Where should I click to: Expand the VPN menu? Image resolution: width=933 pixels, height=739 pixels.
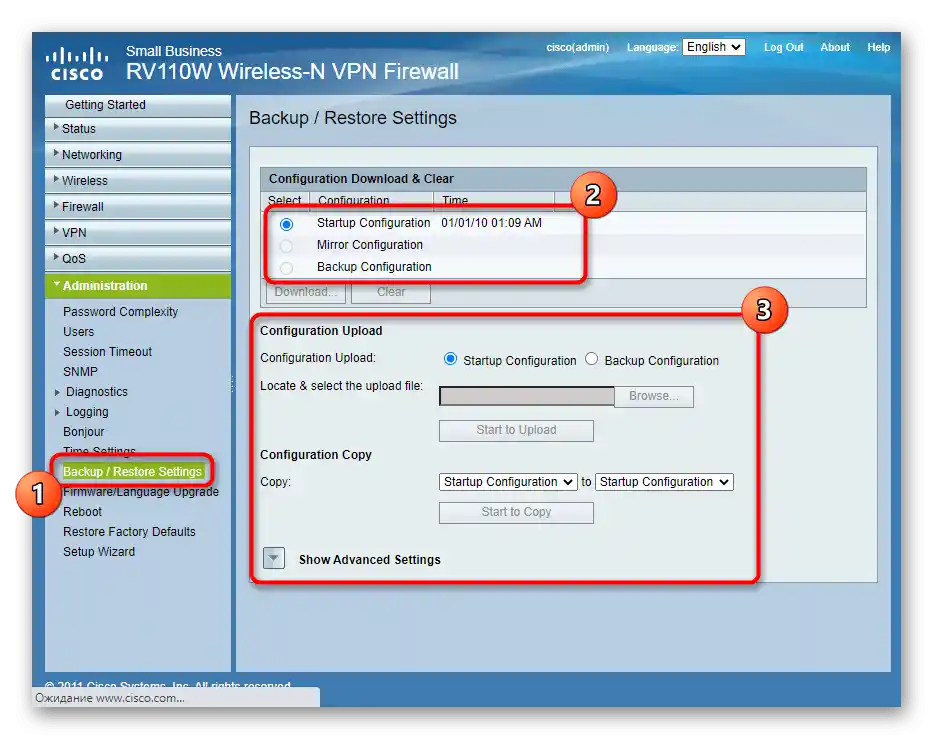click(x=137, y=233)
